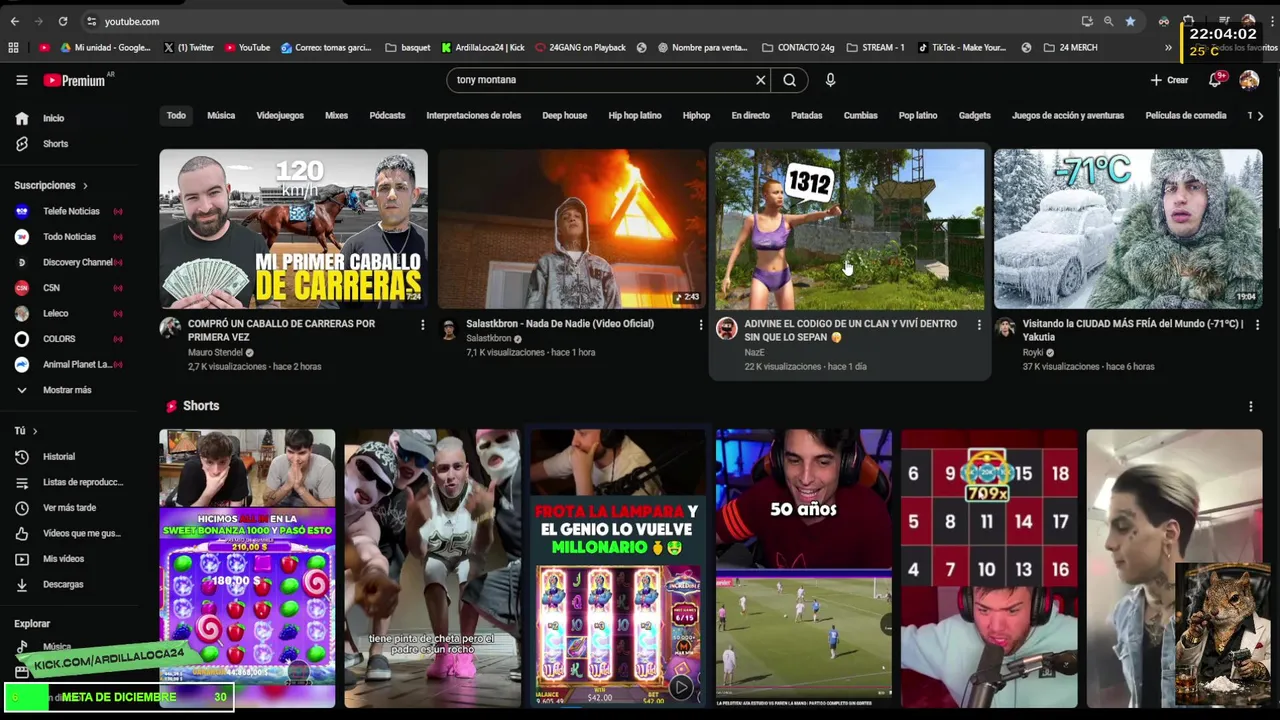Open Shorts section three-dot menu
1280x720 pixels.
1250,406
